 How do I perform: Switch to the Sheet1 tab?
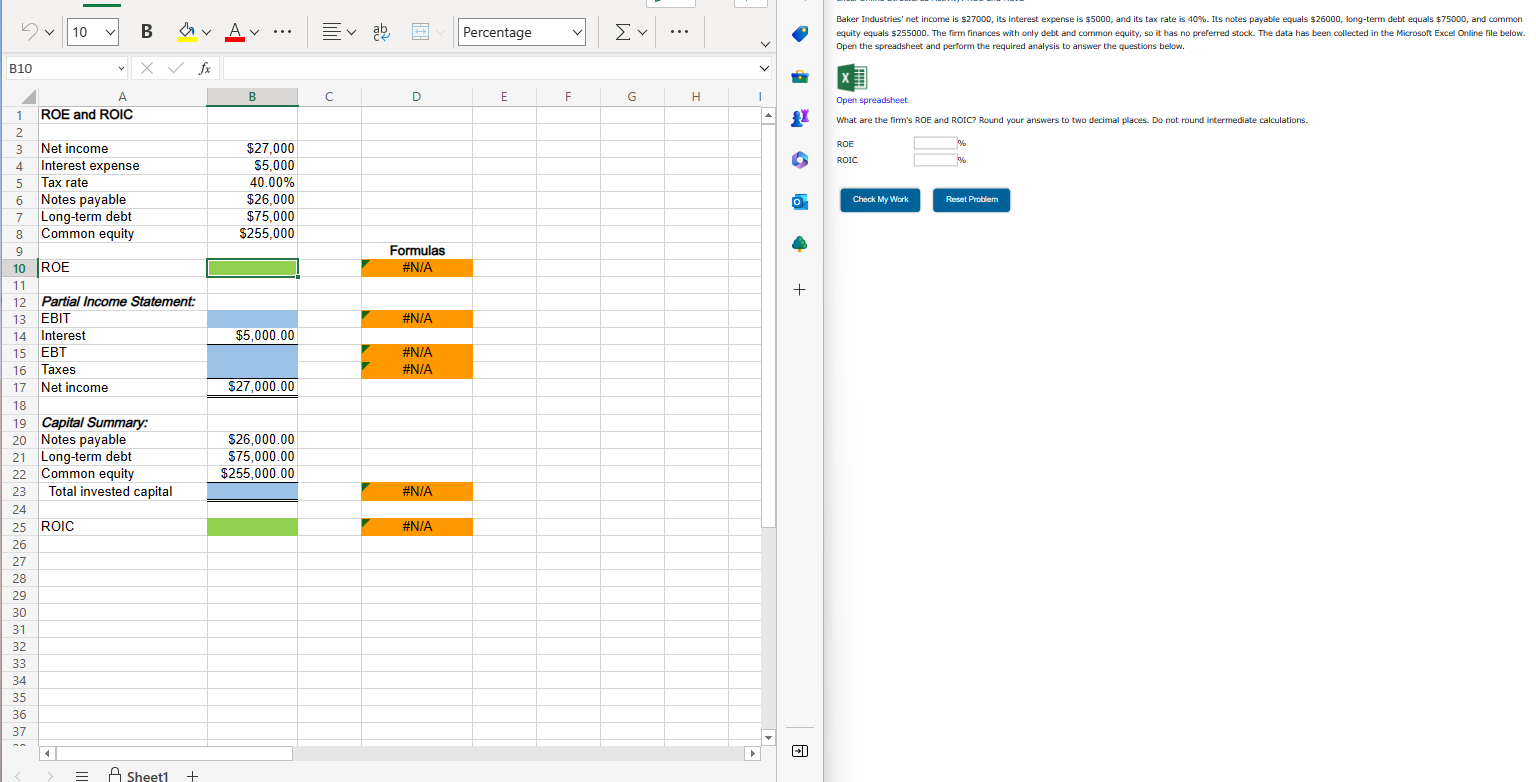(x=147, y=774)
